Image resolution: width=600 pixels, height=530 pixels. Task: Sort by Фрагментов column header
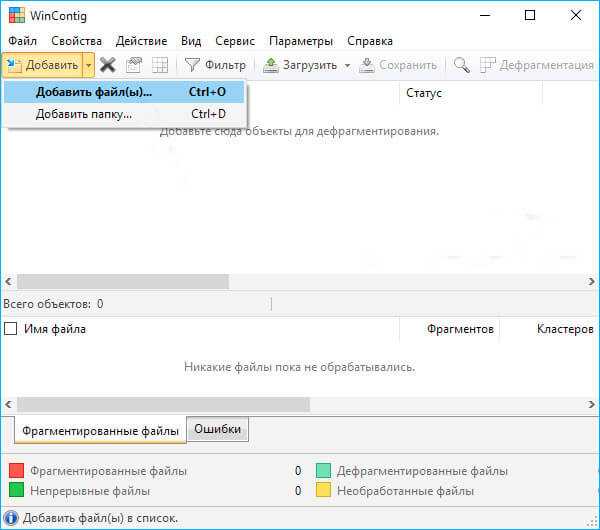tap(460, 329)
